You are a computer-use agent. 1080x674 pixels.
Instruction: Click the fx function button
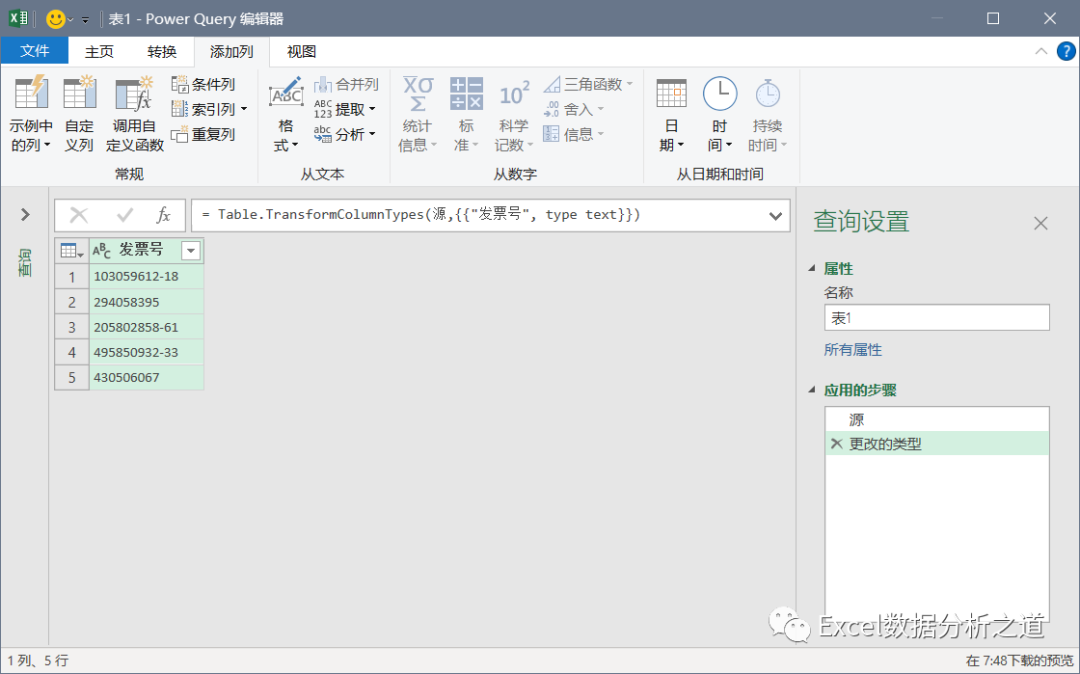[163, 215]
